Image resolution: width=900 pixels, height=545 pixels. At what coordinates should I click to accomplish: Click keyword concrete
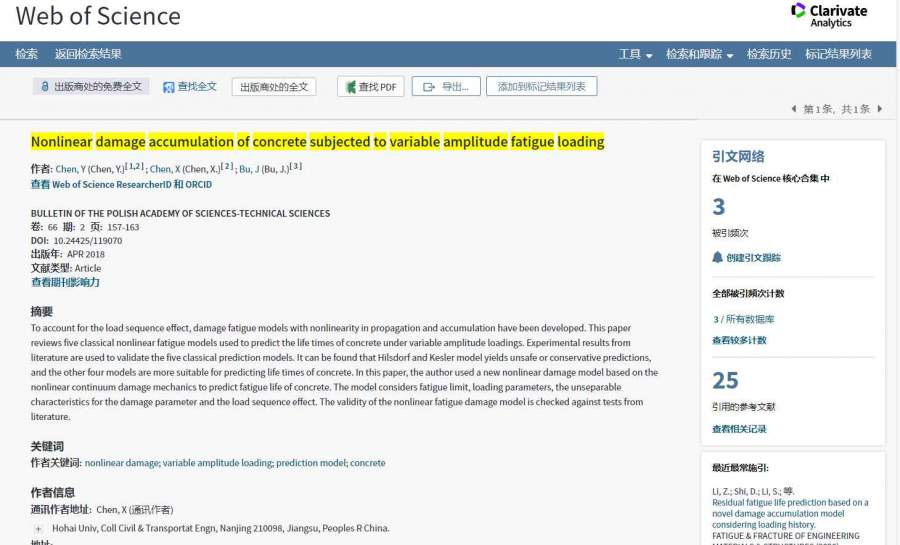coord(368,462)
